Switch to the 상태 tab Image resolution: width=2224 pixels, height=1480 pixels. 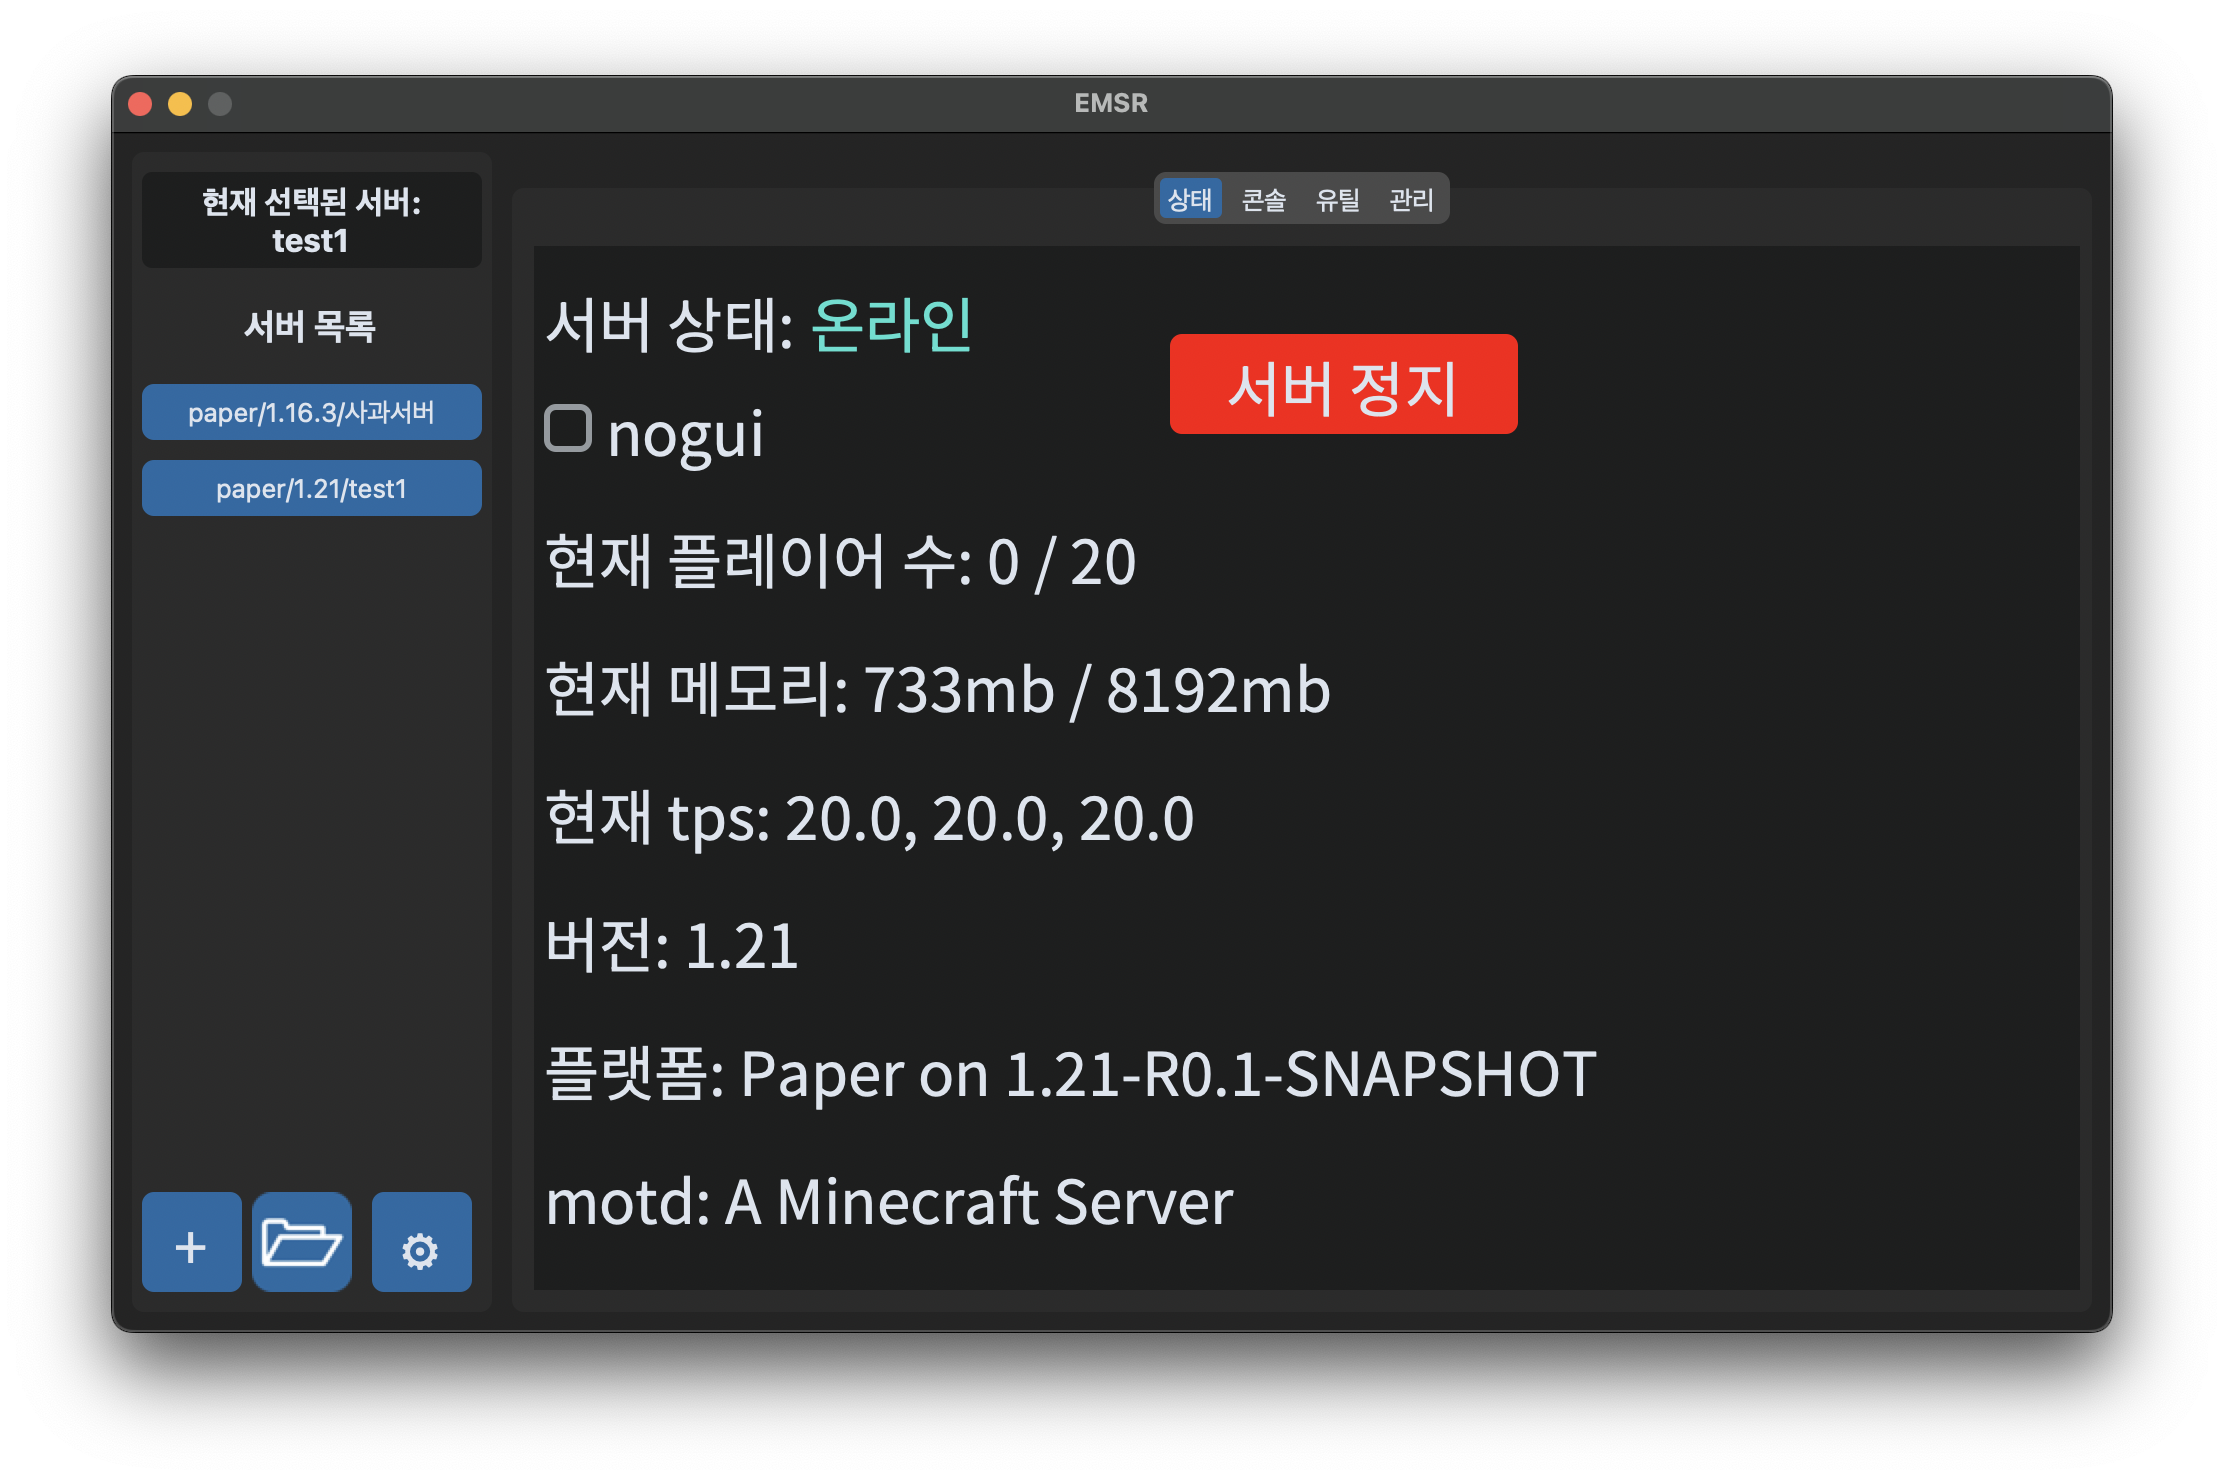(1190, 200)
